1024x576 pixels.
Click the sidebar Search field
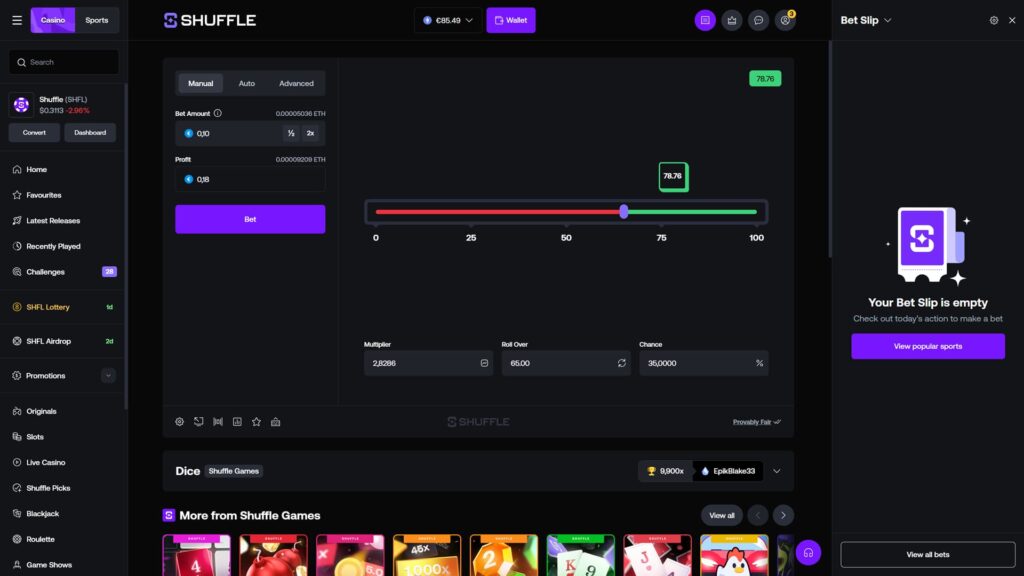(x=64, y=62)
